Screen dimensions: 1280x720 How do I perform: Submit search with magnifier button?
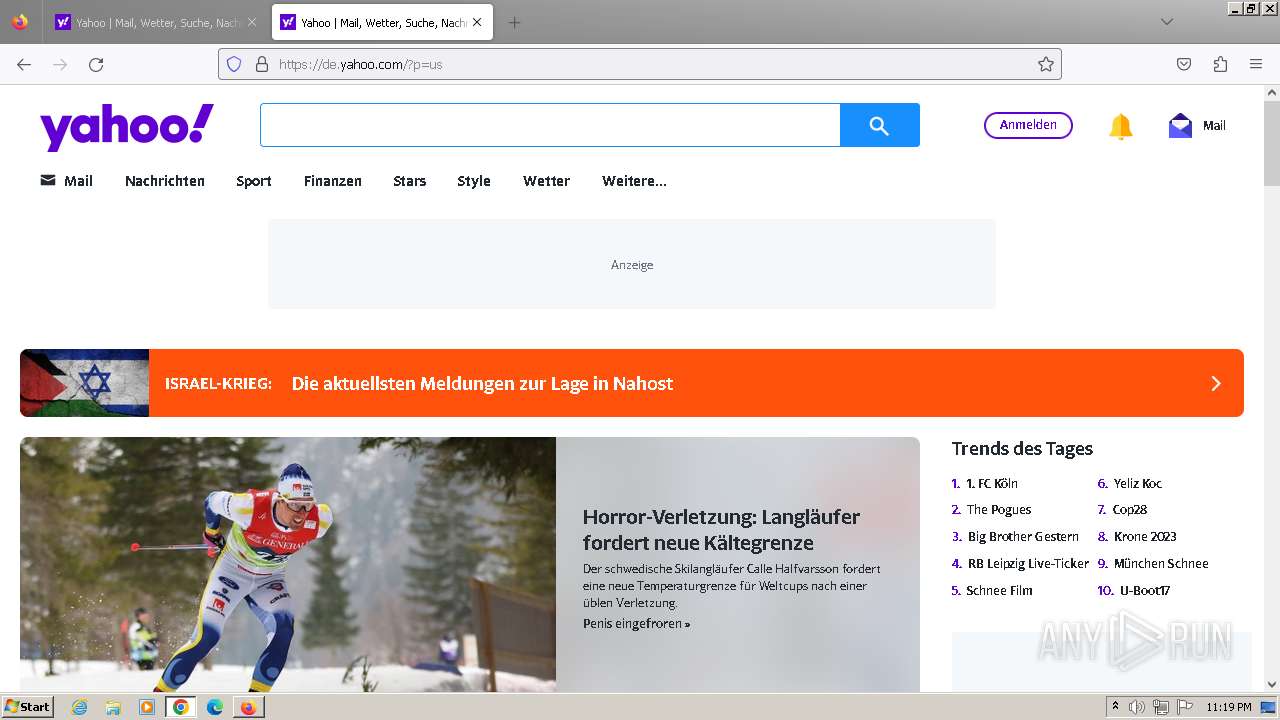pos(880,125)
